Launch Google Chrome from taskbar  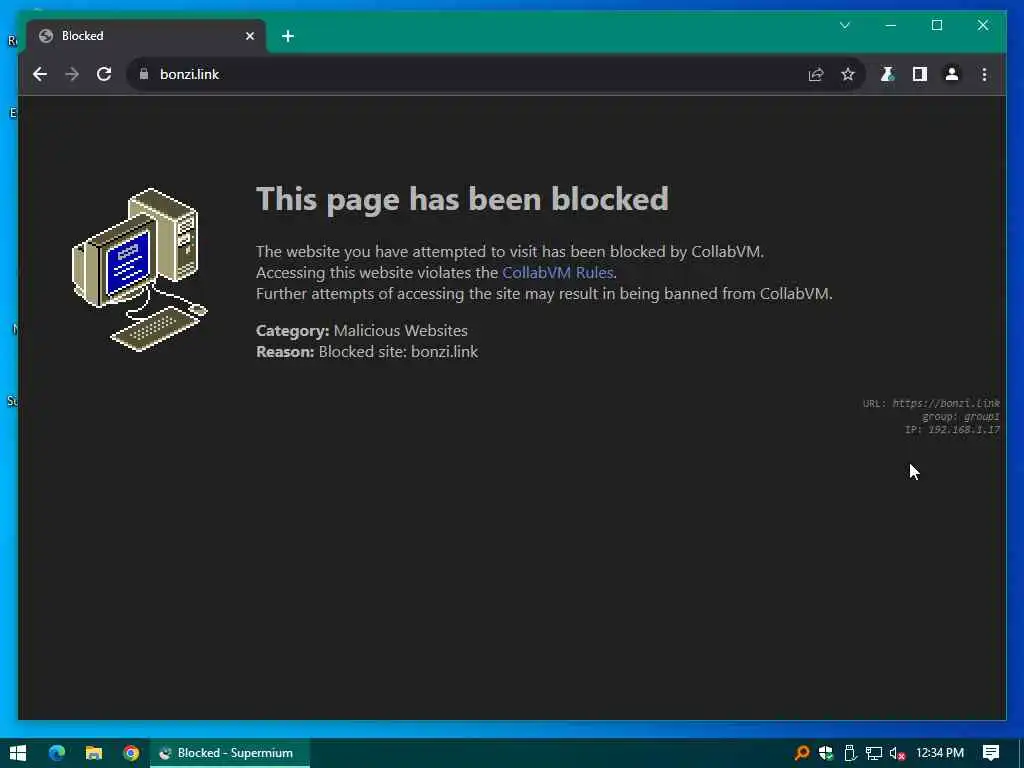pyautogui.click(x=131, y=753)
